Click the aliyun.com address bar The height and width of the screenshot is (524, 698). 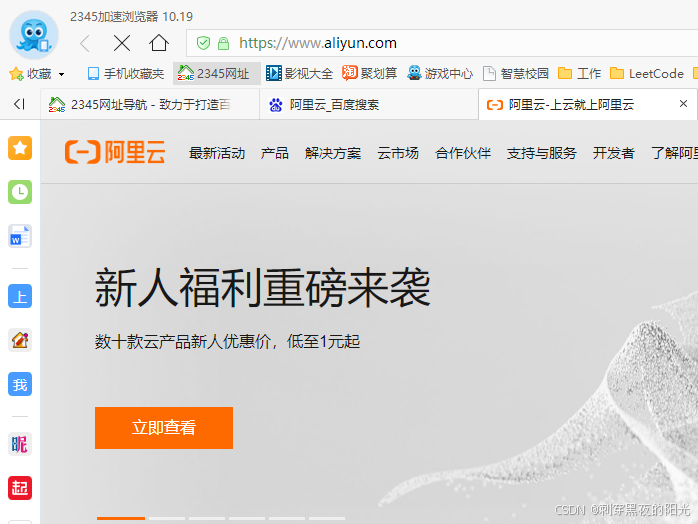(x=442, y=43)
